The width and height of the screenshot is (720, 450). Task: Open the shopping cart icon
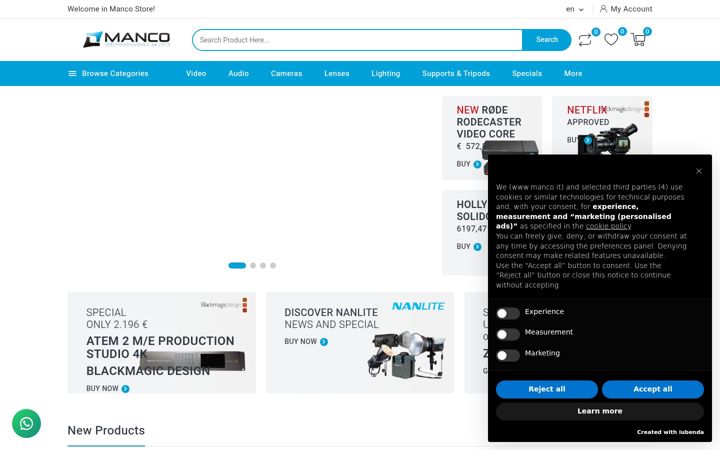(x=638, y=40)
